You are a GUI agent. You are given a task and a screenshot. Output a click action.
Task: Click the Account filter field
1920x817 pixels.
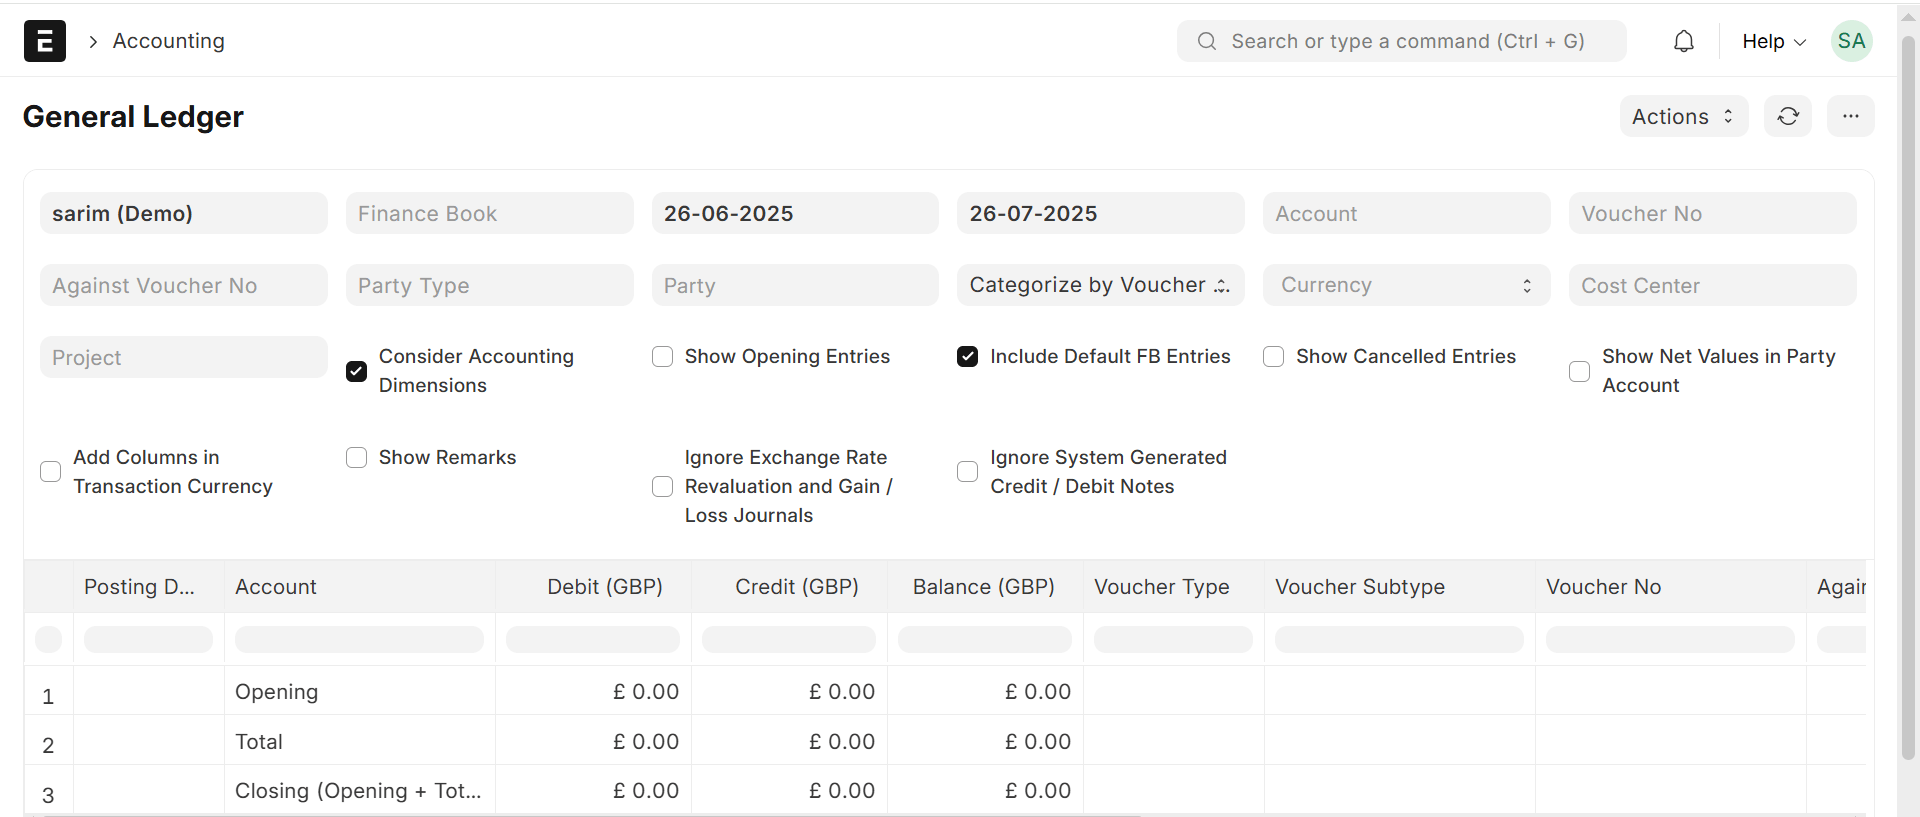1407,213
